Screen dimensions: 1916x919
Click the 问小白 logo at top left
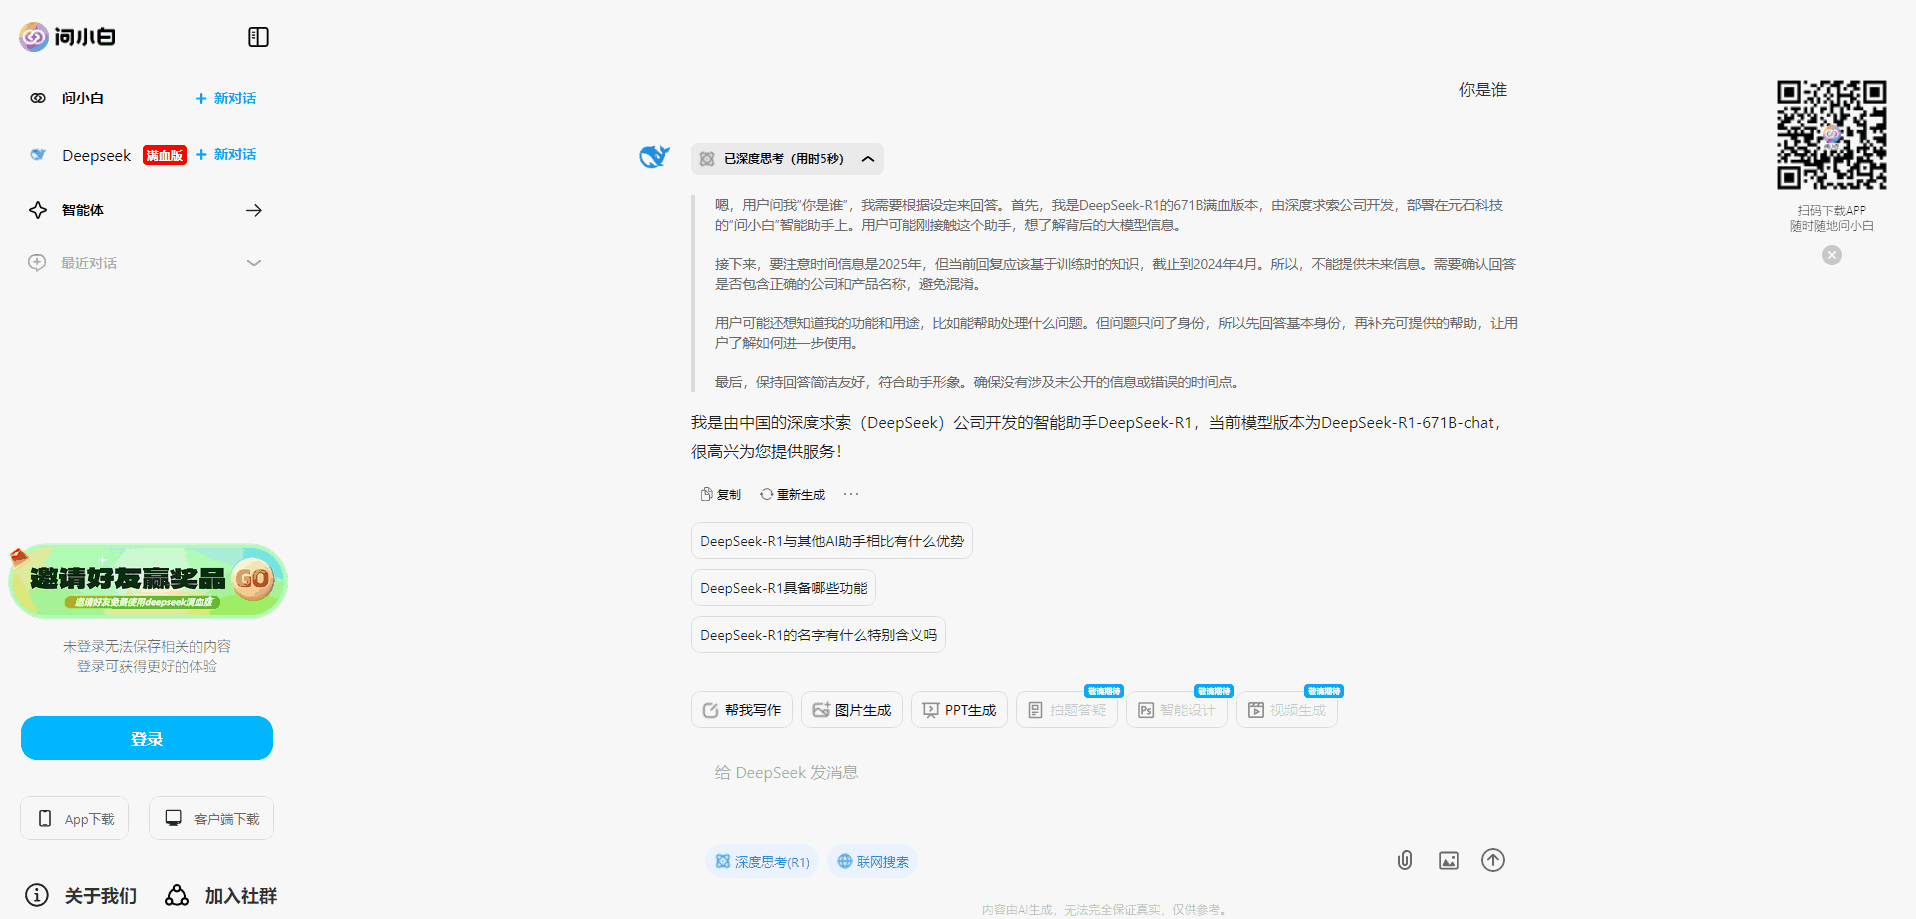tap(67, 37)
